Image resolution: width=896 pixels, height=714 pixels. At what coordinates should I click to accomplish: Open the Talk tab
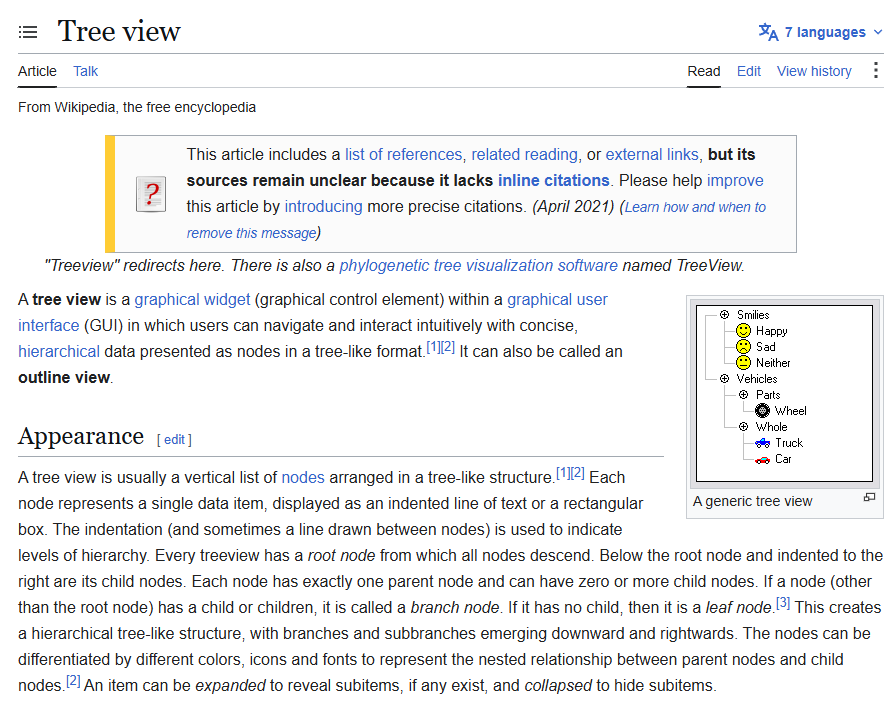[x=86, y=71]
